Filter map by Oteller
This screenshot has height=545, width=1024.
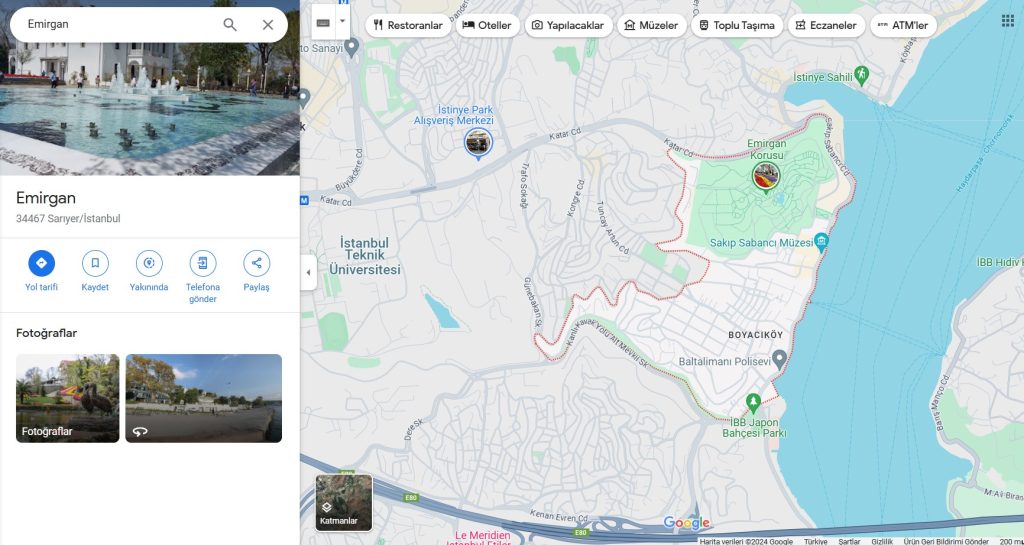[488, 25]
